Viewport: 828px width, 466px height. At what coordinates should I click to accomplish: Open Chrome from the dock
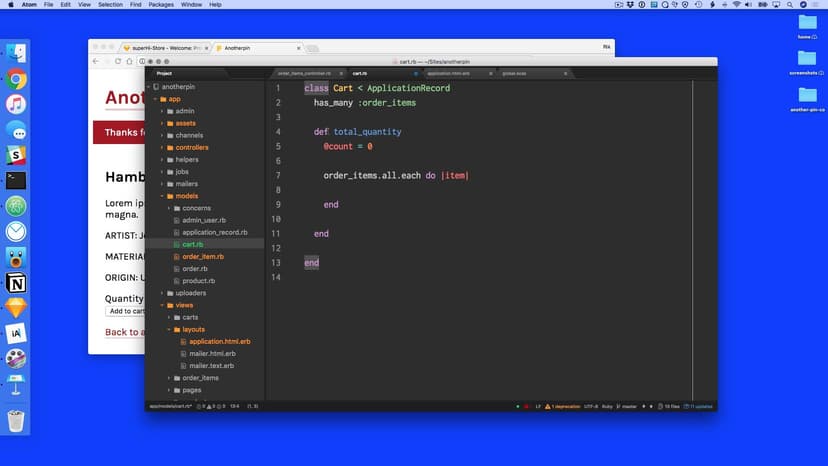16,79
